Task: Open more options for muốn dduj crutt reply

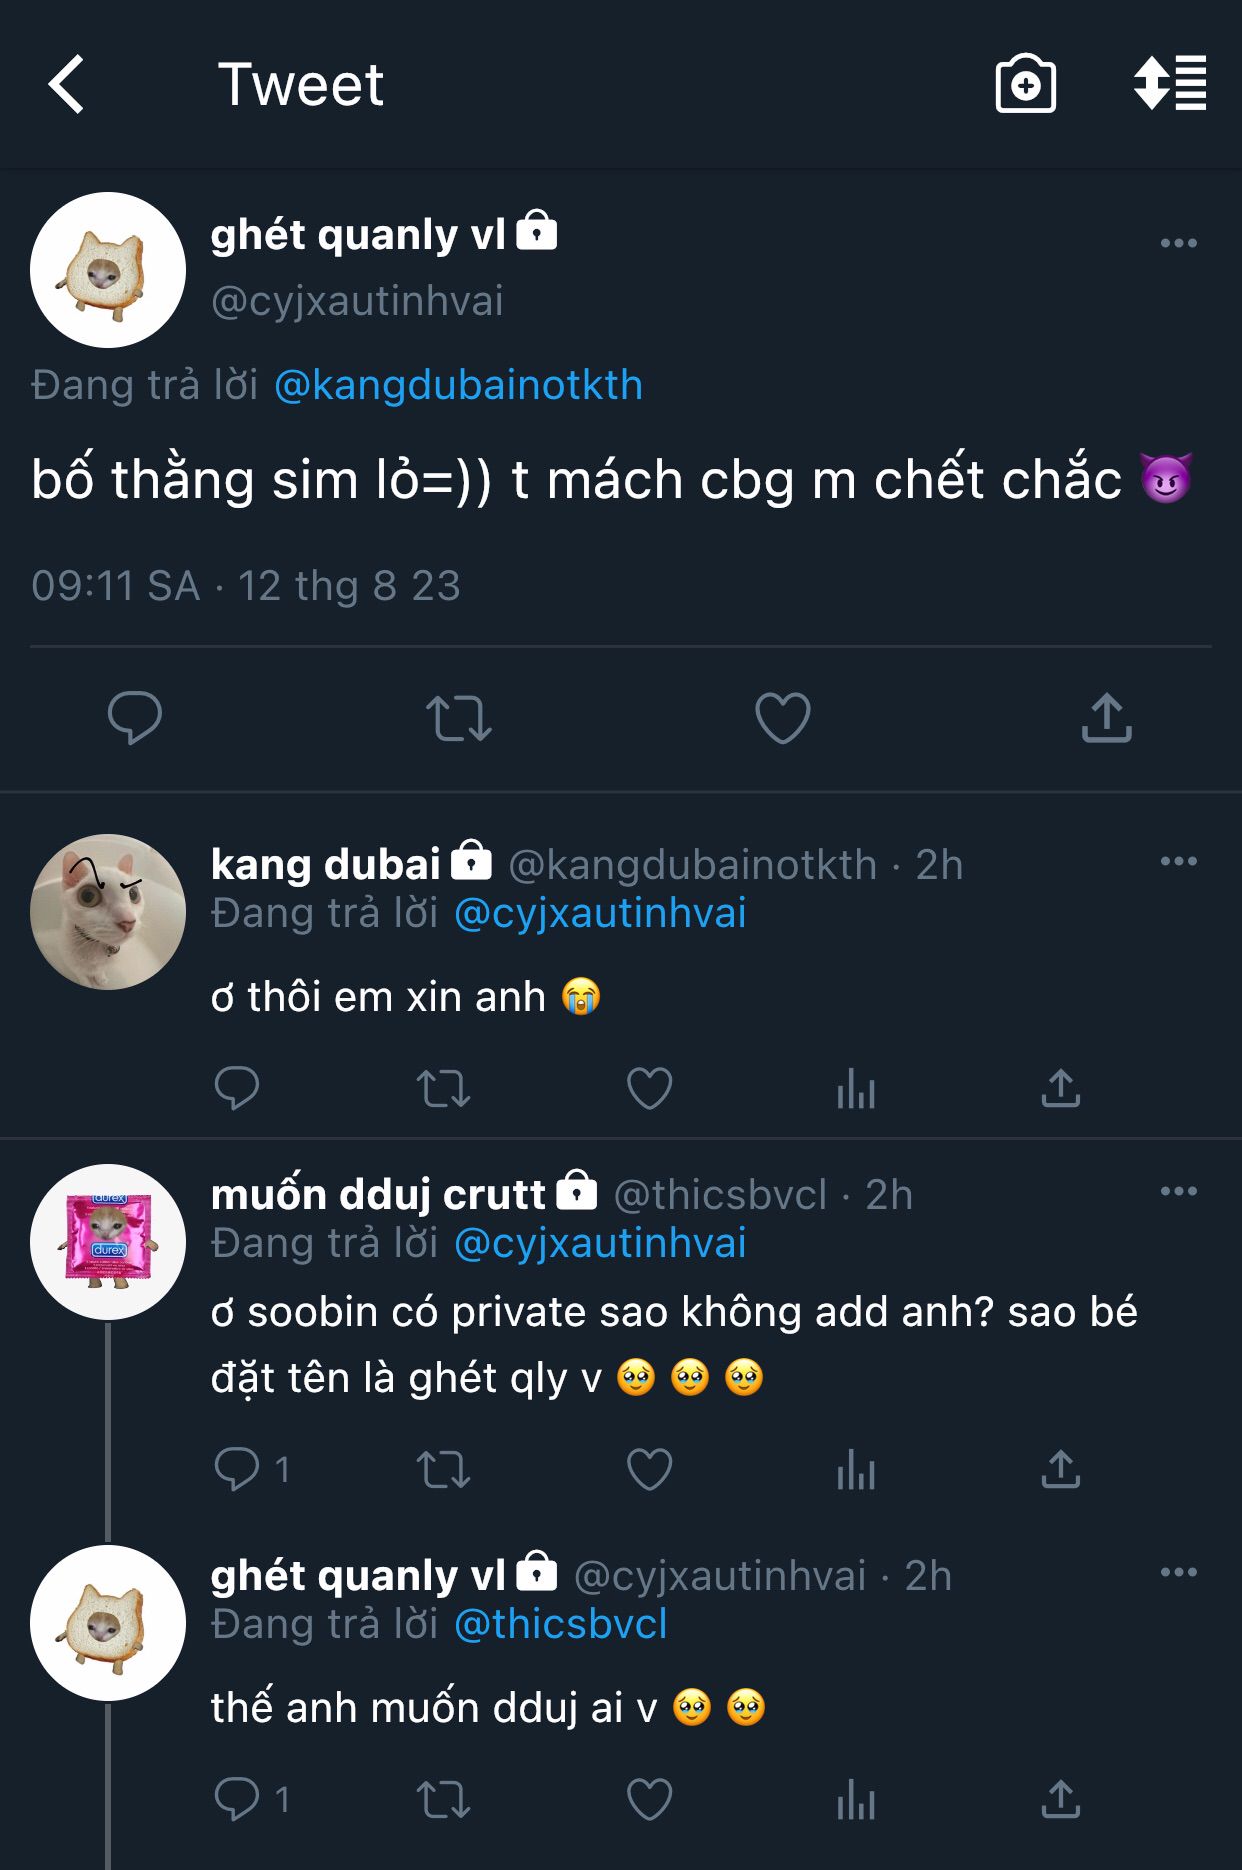Action: pyautogui.click(x=1178, y=1191)
